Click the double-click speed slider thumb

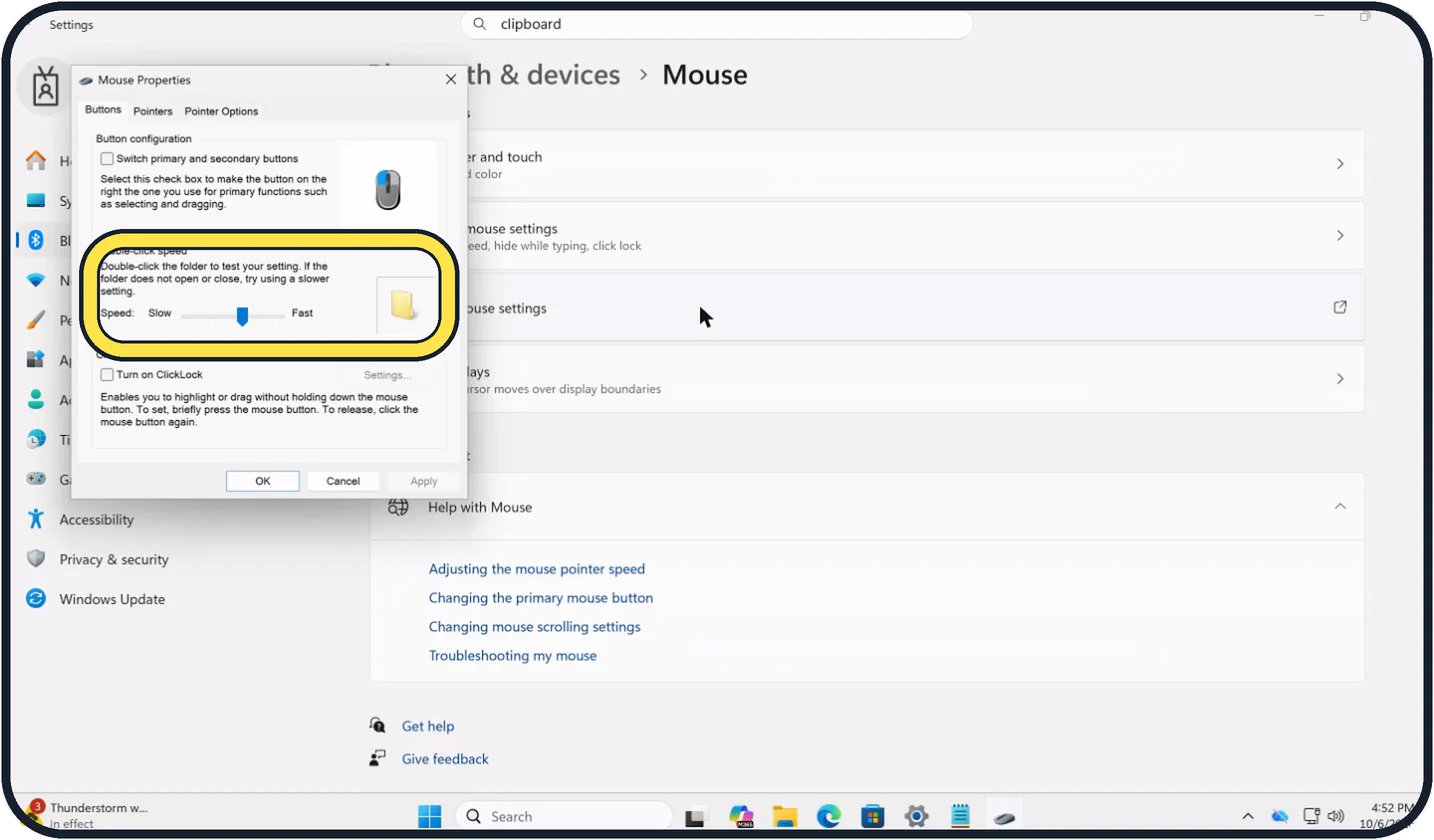click(242, 316)
